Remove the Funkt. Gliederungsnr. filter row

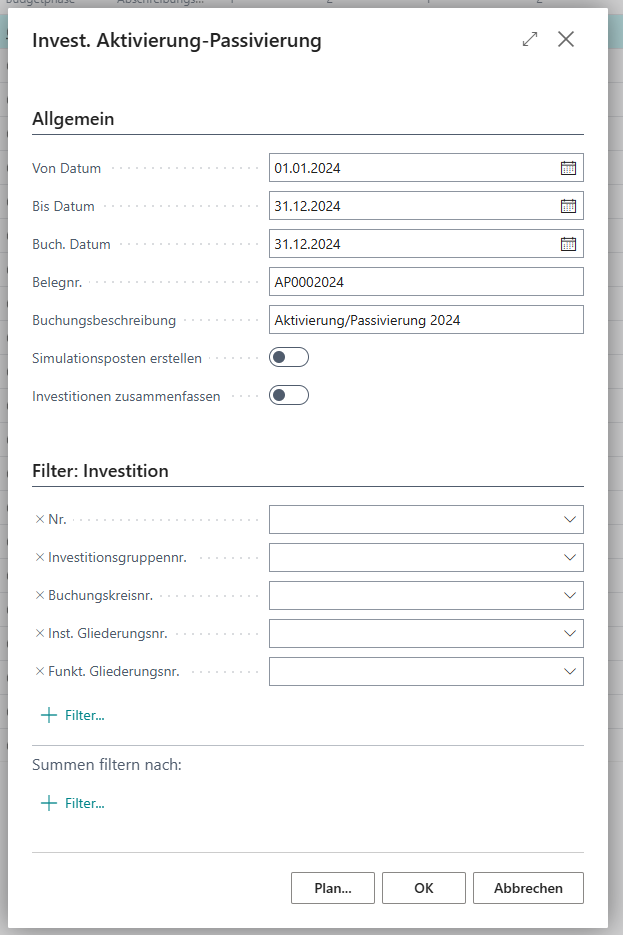click(x=40, y=671)
